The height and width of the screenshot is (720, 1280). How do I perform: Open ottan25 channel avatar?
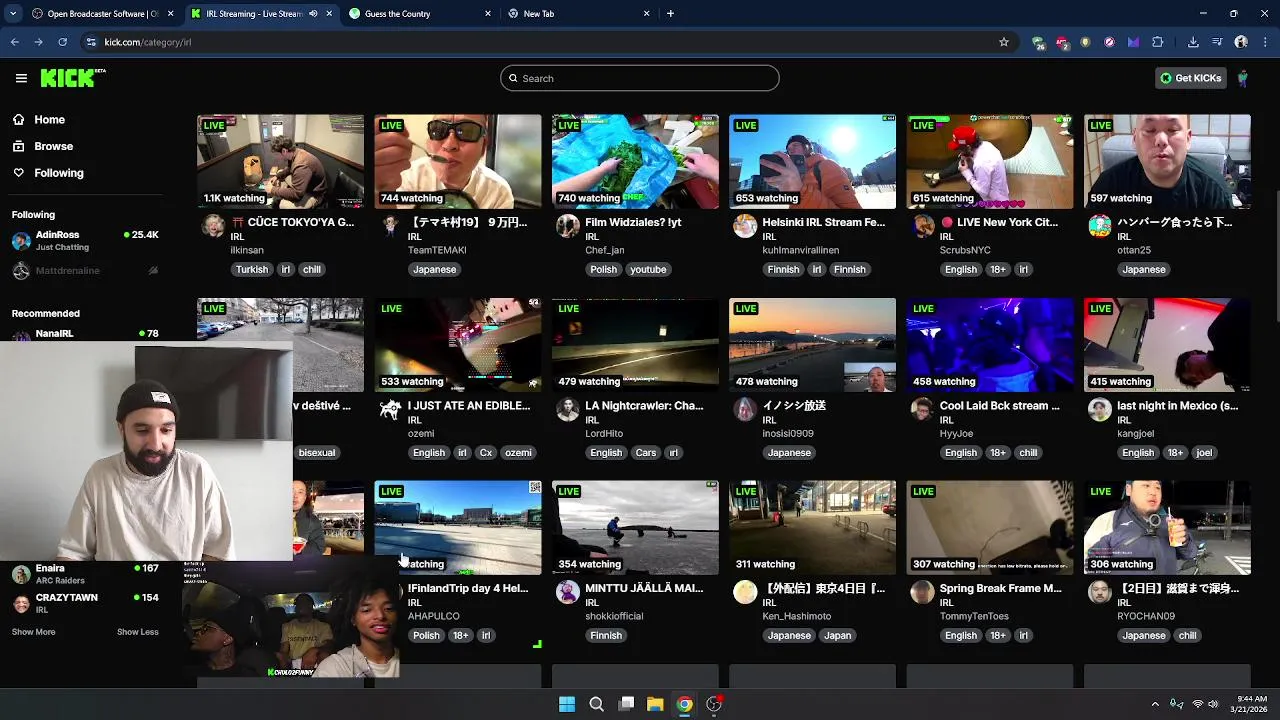(x=1100, y=226)
